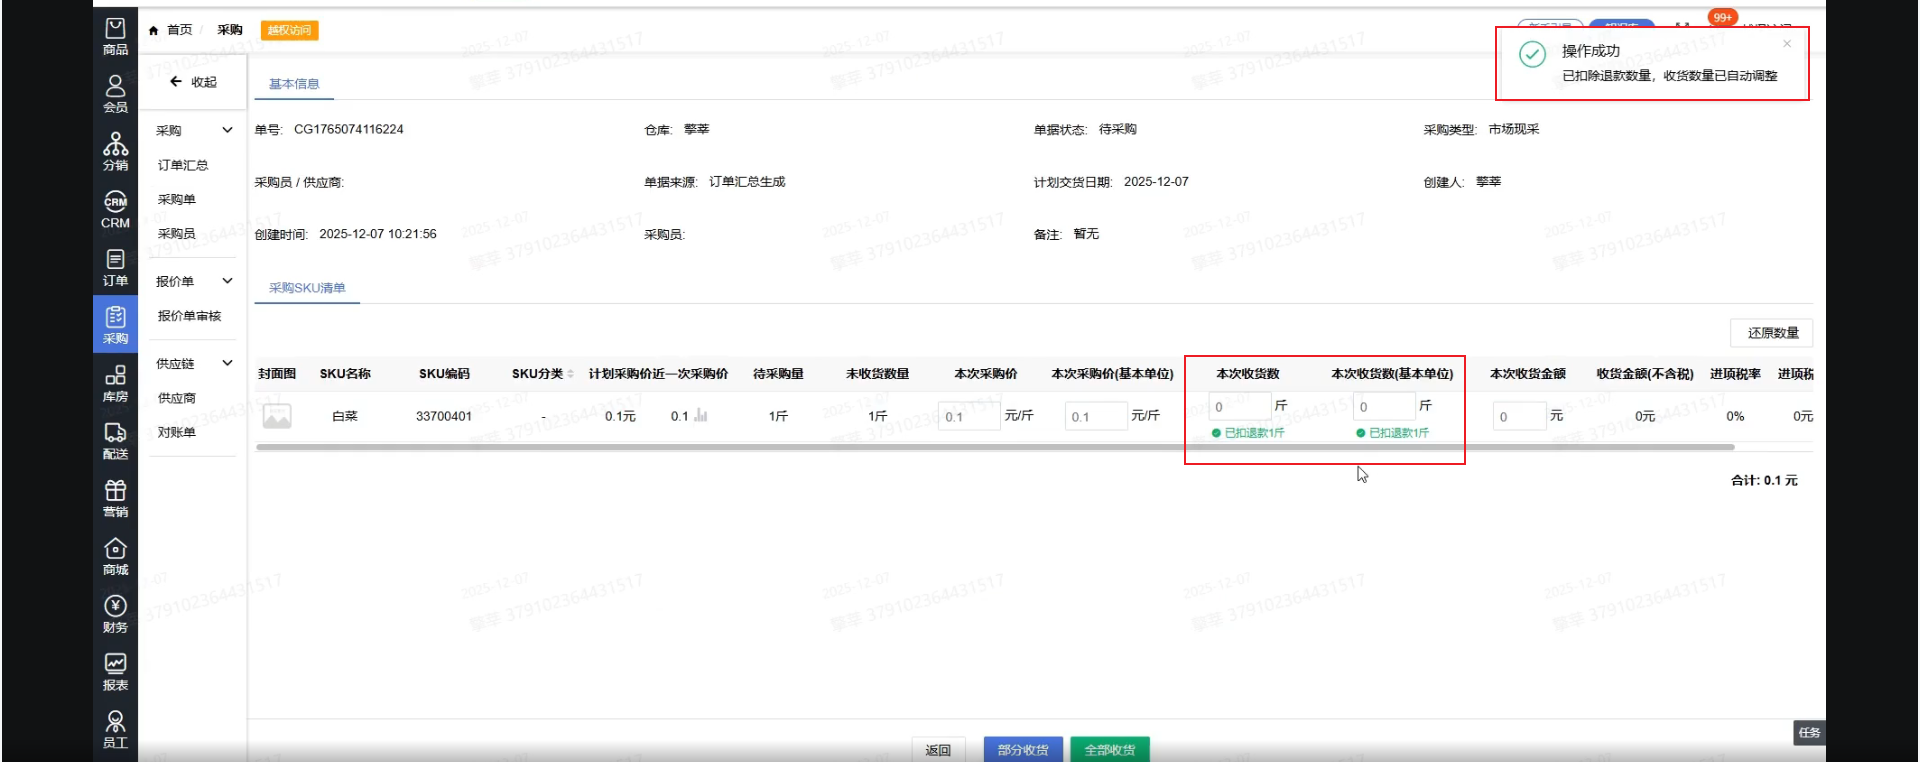
Task: Click price trend chart icon beside 0.1
Action: (701, 416)
